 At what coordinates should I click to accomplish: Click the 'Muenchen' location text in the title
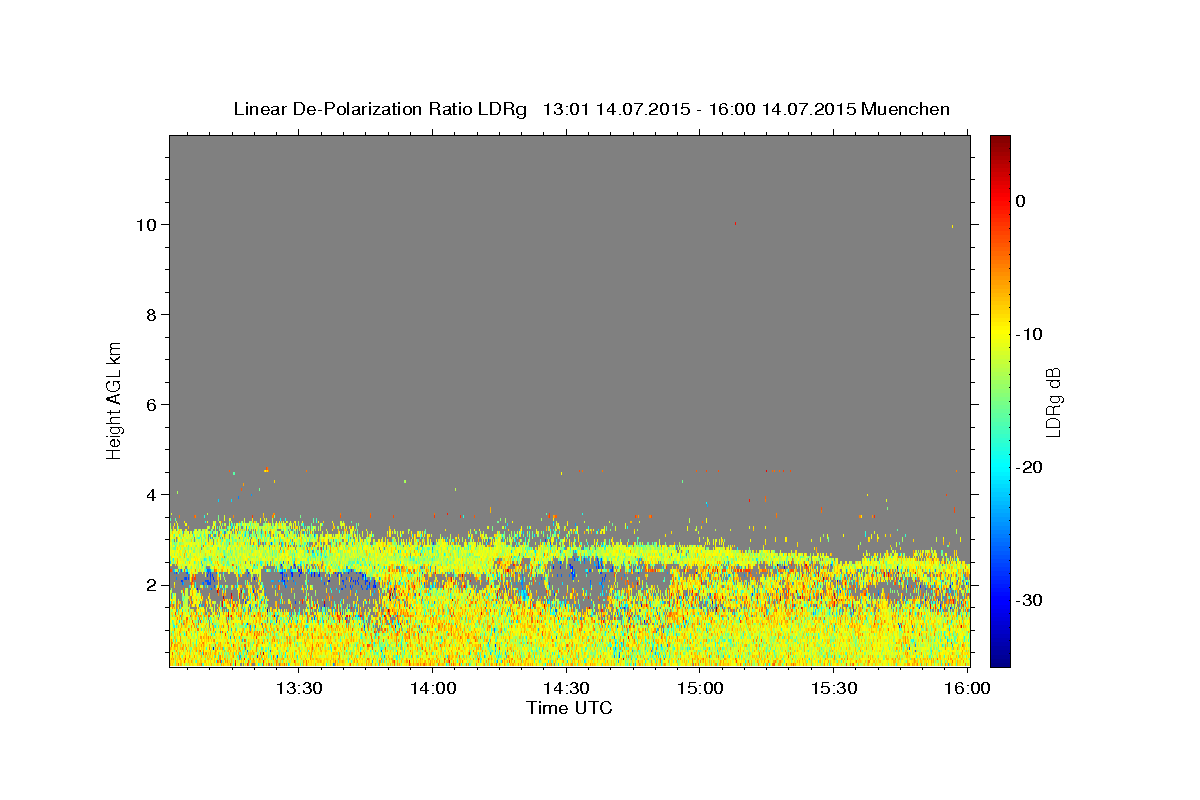click(905, 109)
